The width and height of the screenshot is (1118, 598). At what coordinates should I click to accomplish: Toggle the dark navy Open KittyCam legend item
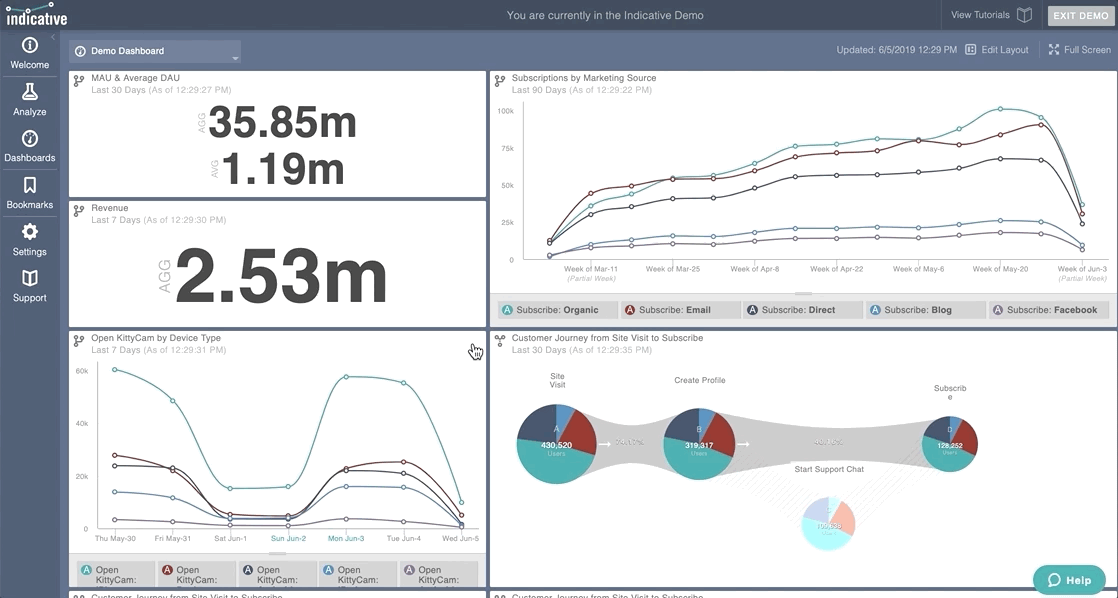tap(277, 574)
